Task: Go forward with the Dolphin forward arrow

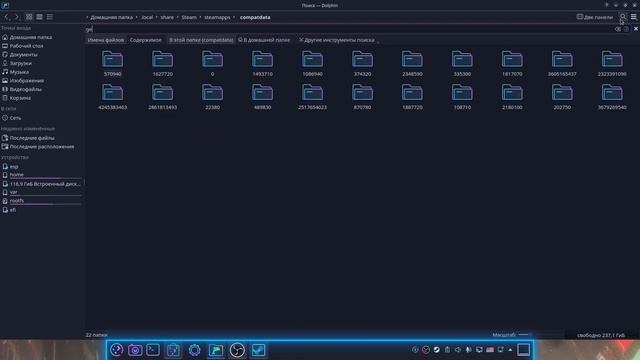Action: pos(17,17)
